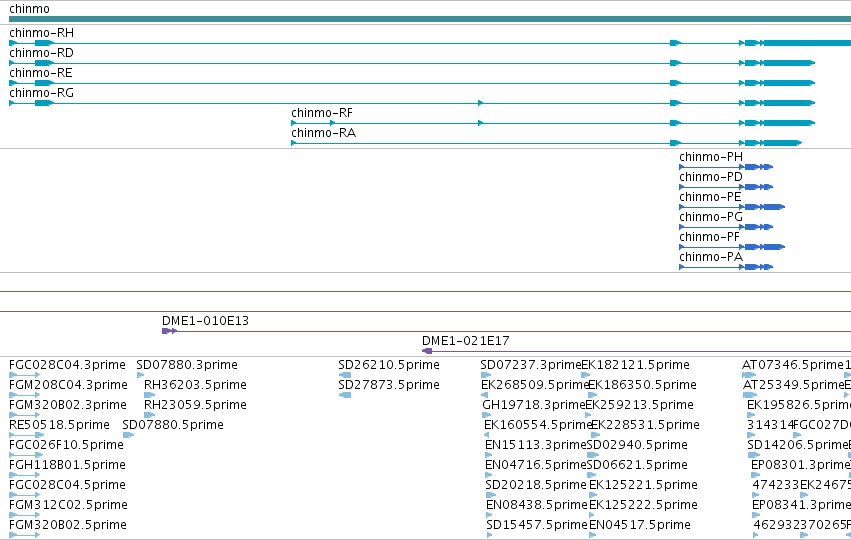Click the FGC028C04.3prime EST label
The height and width of the screenshot is (540, 851).
point(67,365)
